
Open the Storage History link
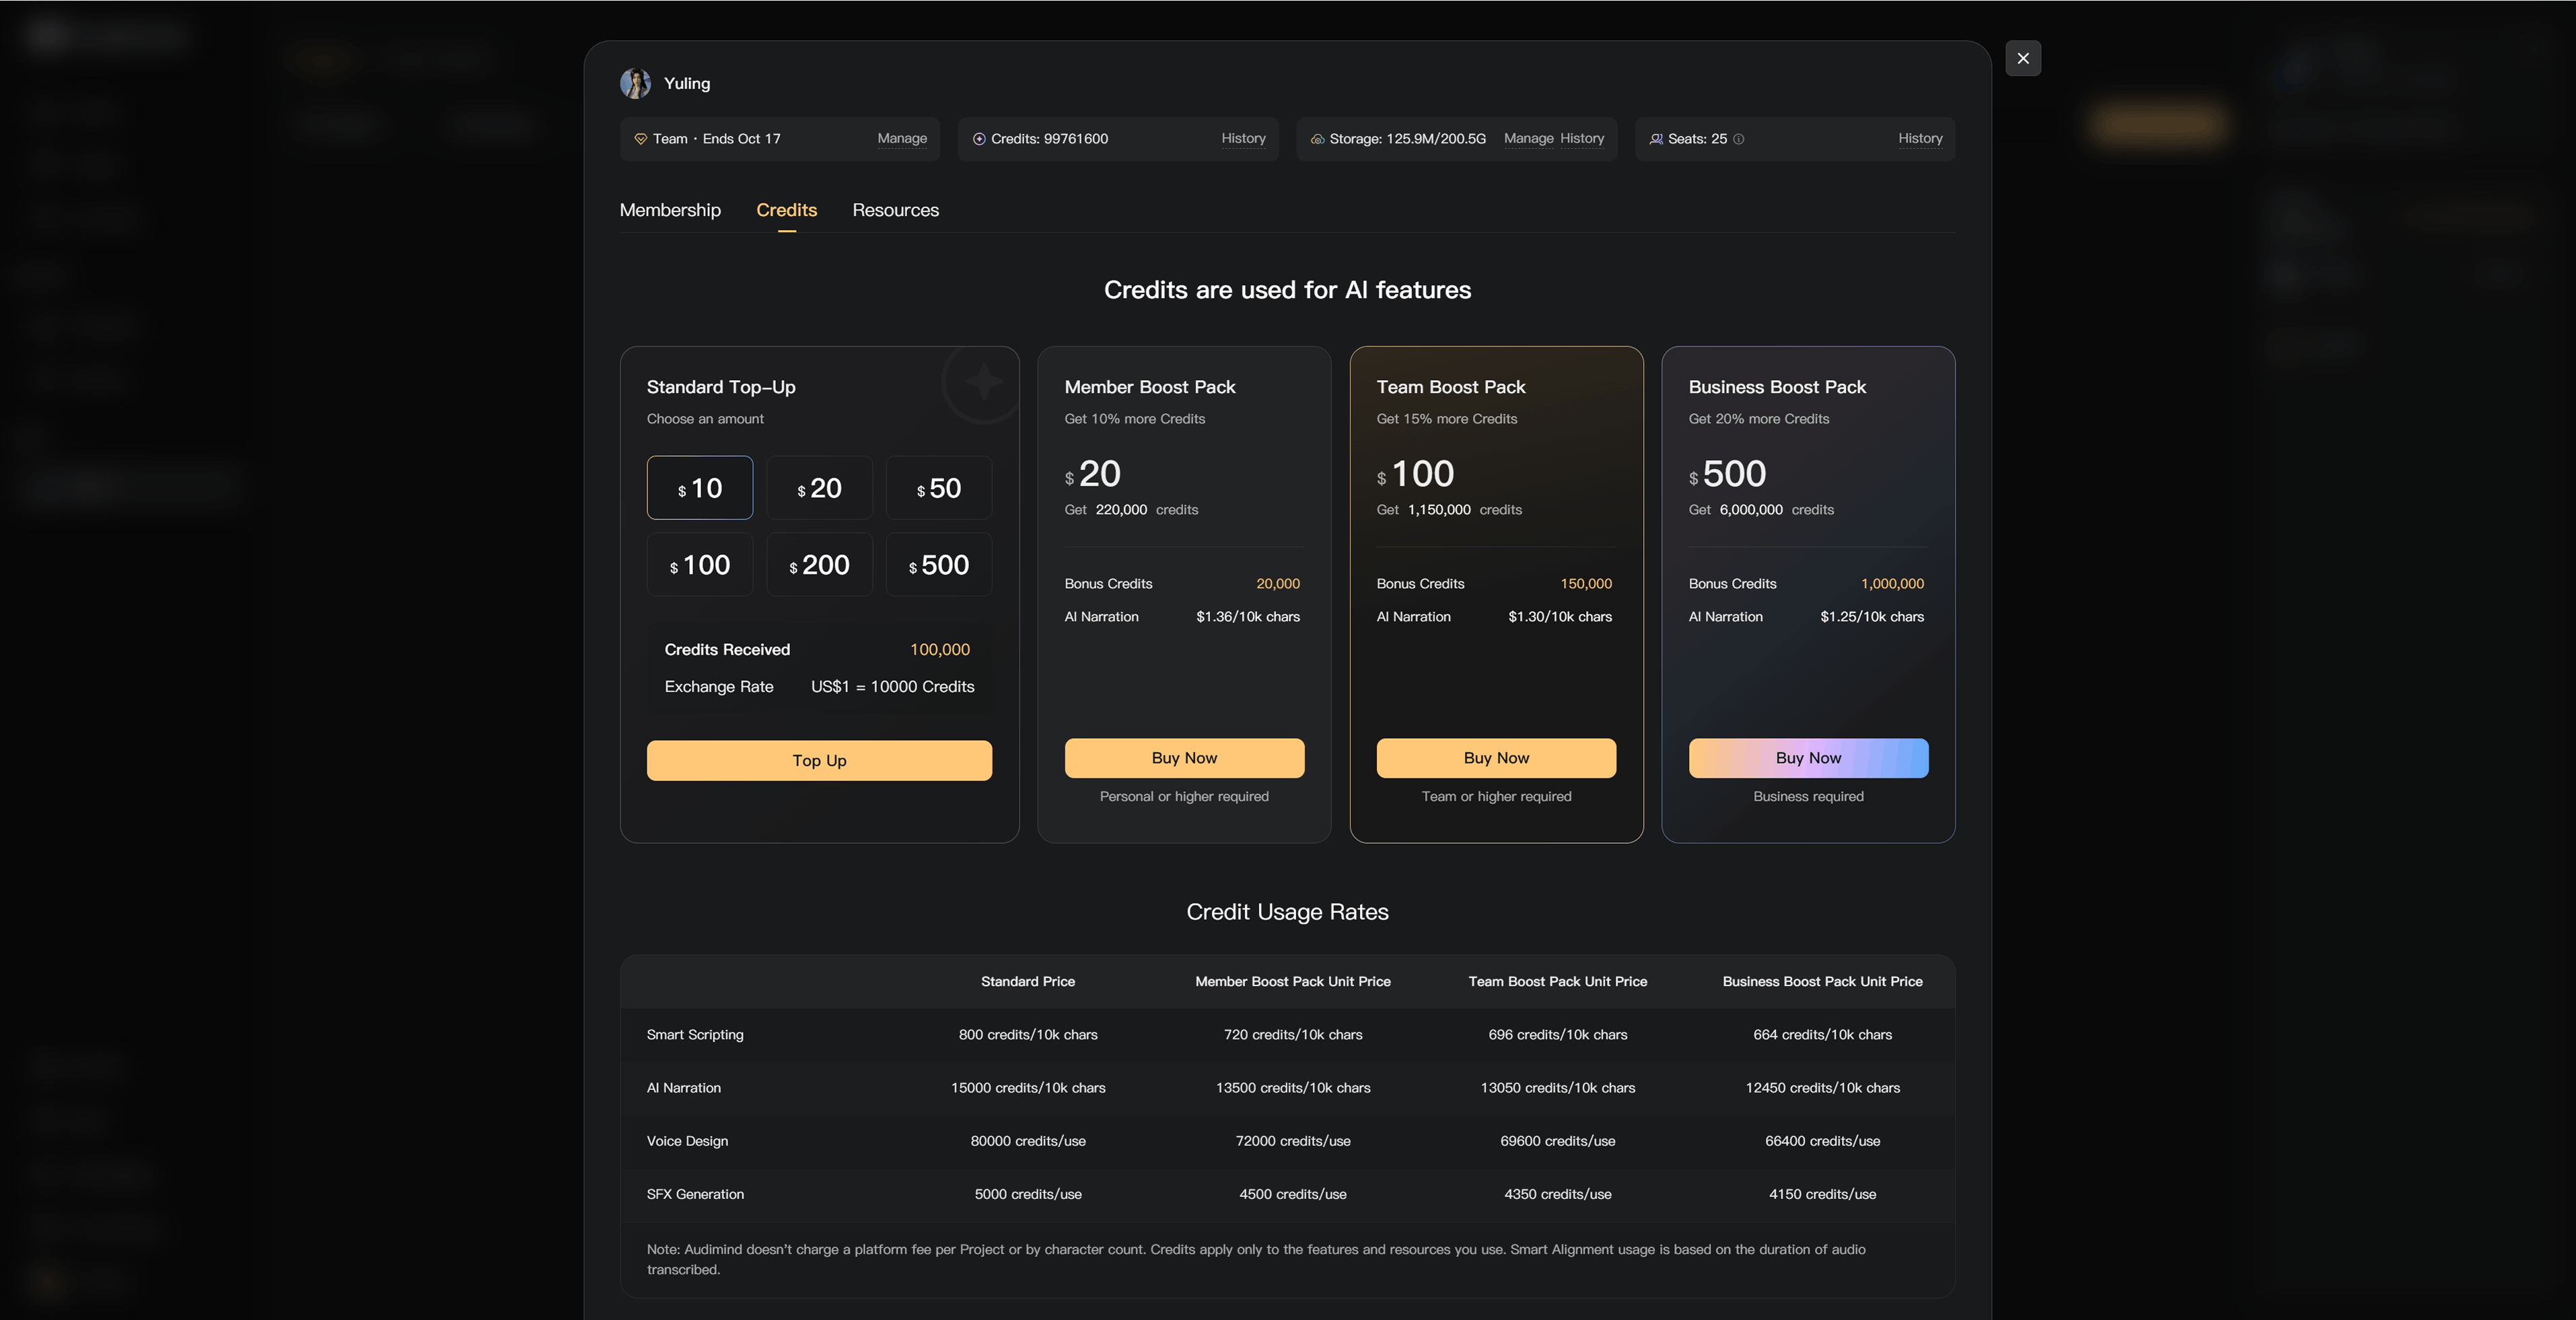[1582, 138]
